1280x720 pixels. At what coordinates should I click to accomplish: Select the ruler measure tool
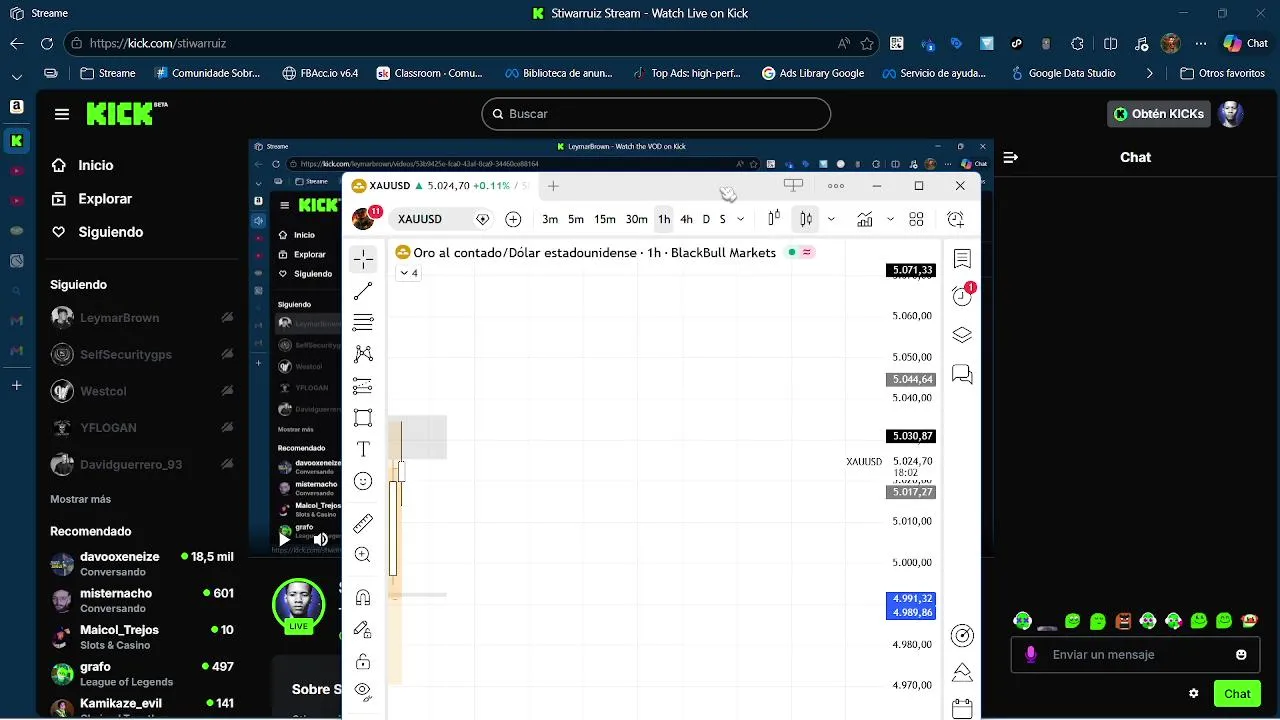coord(363,523)
